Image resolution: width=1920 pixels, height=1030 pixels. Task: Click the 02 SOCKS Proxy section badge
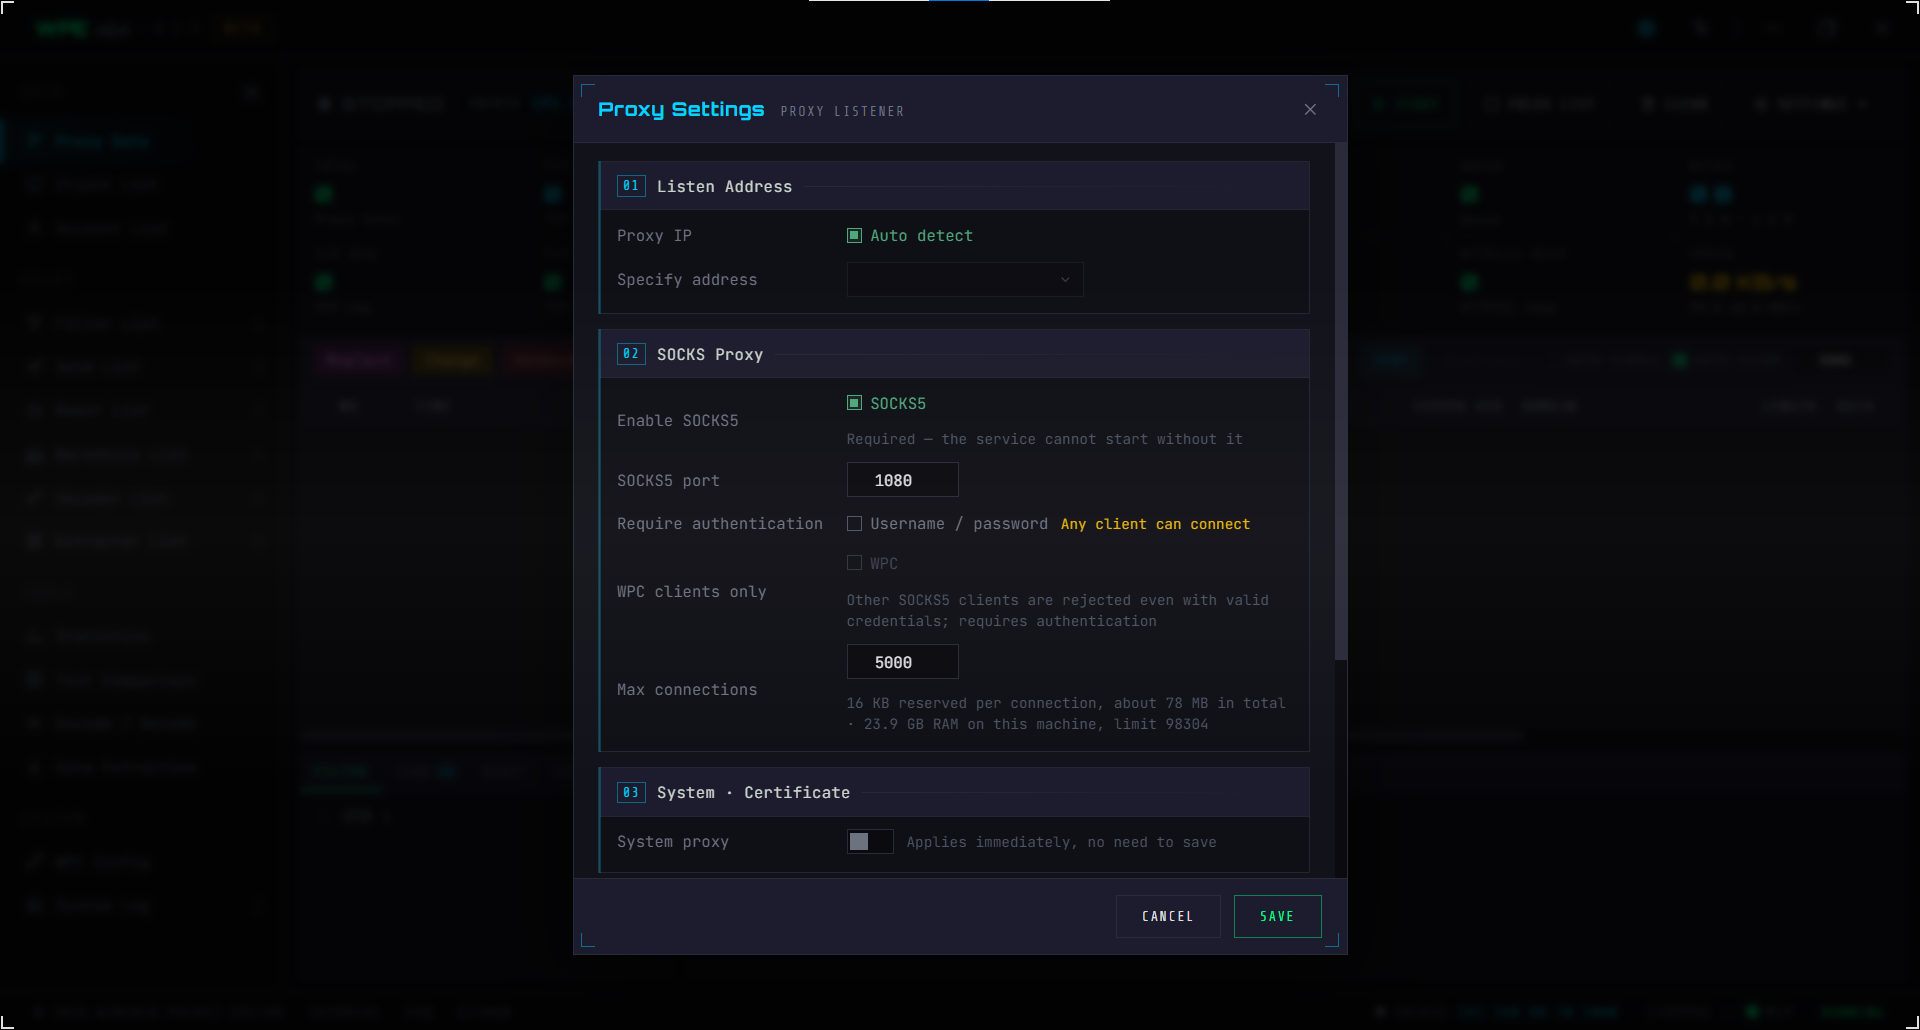point(631,354)
